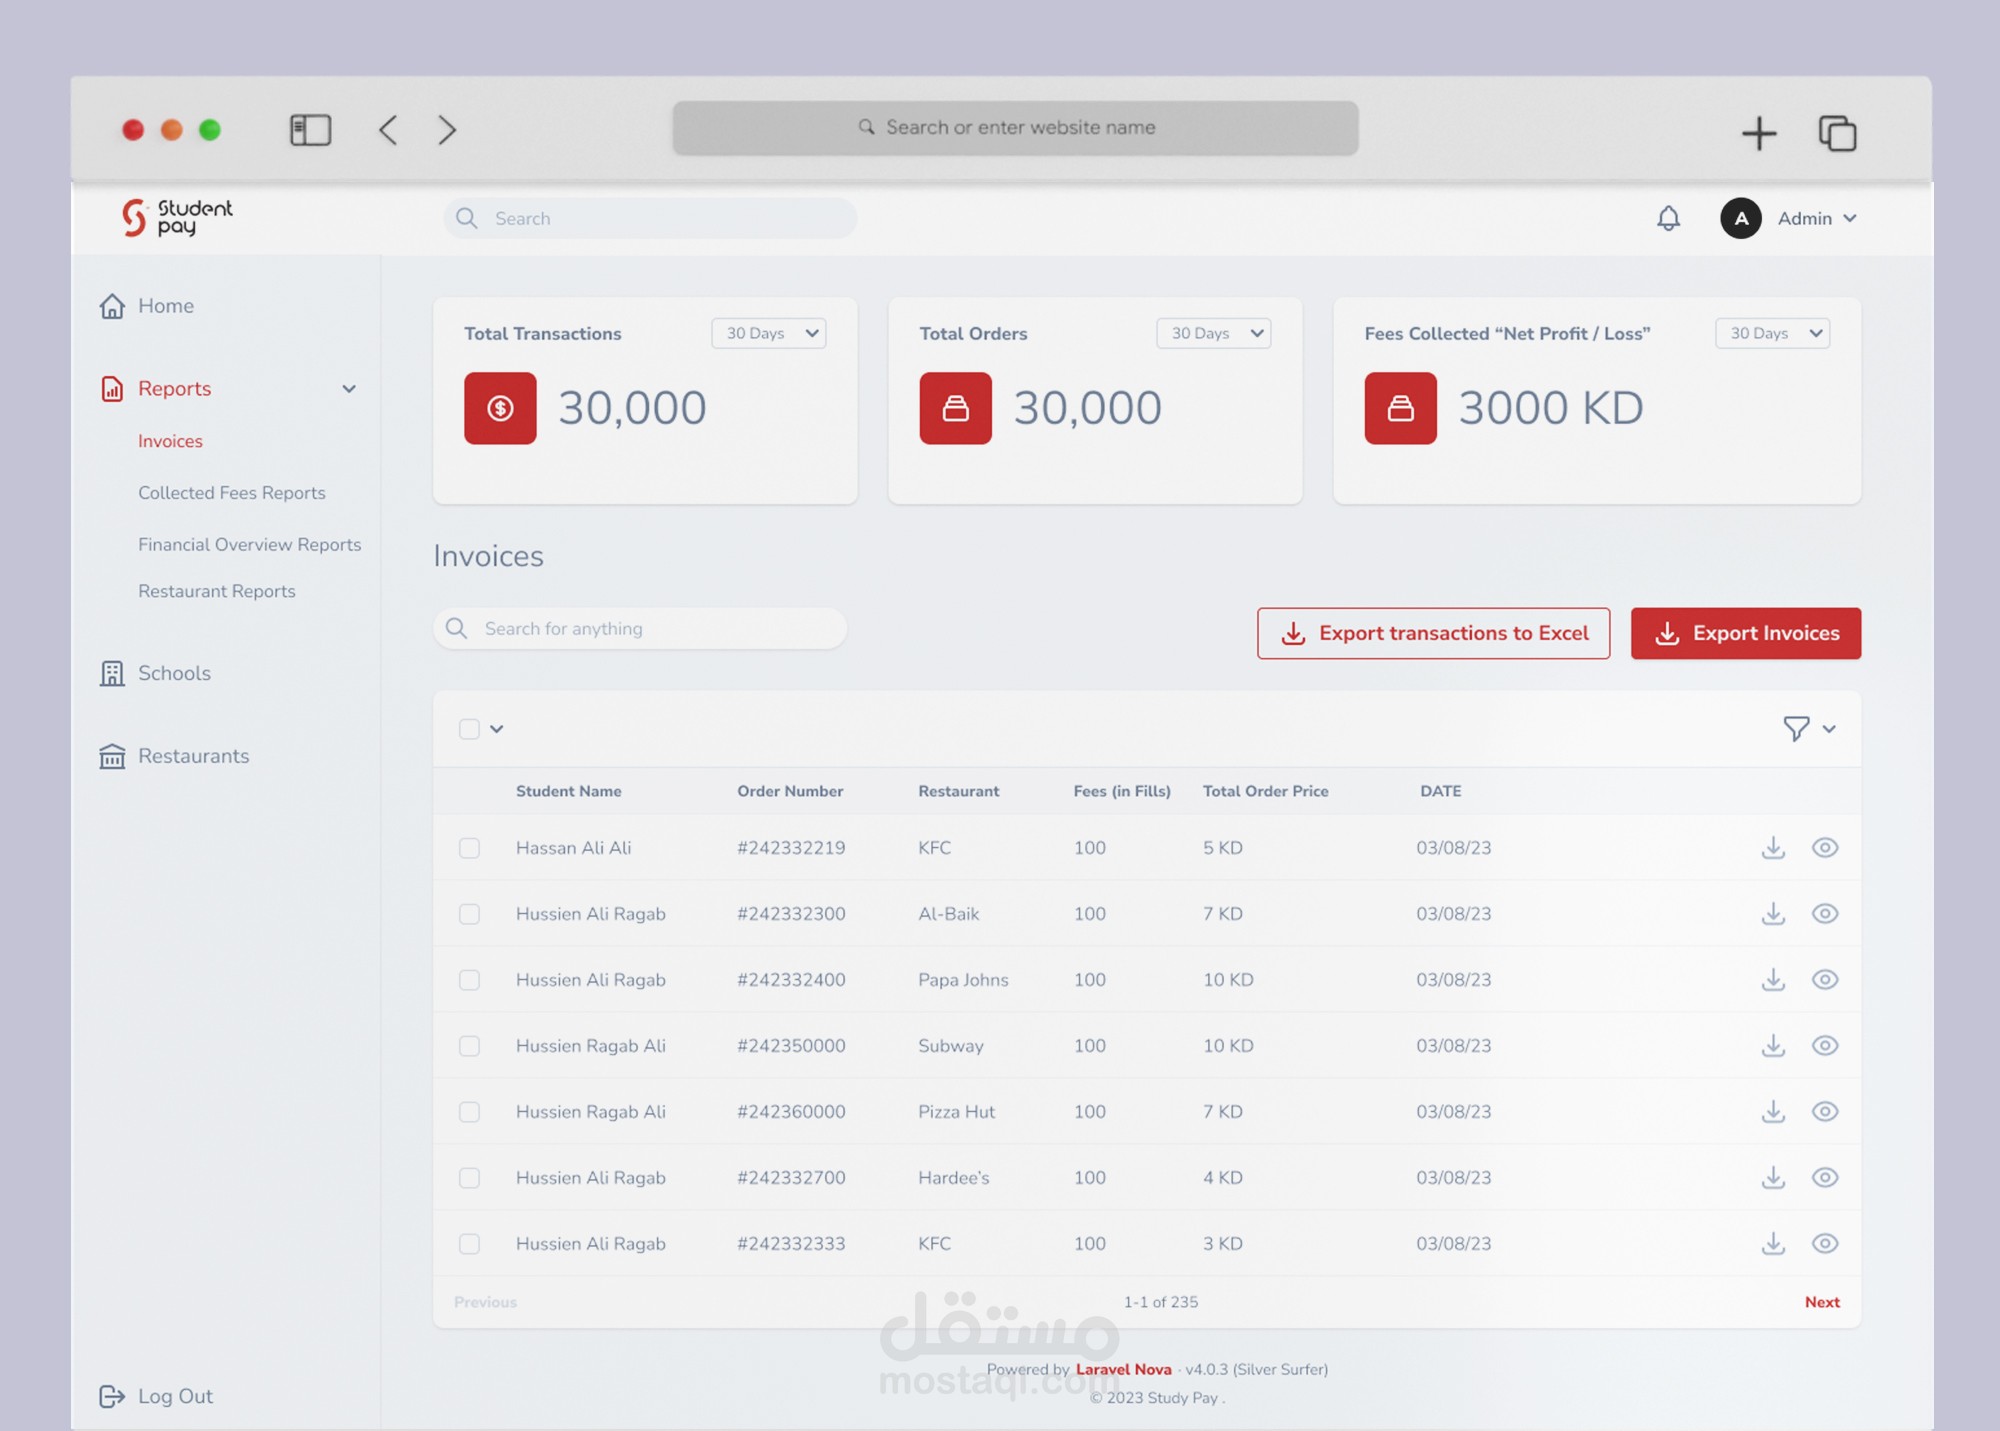Click the browser tab overview icon
2000x1431 pixels.
(1837, 133)
